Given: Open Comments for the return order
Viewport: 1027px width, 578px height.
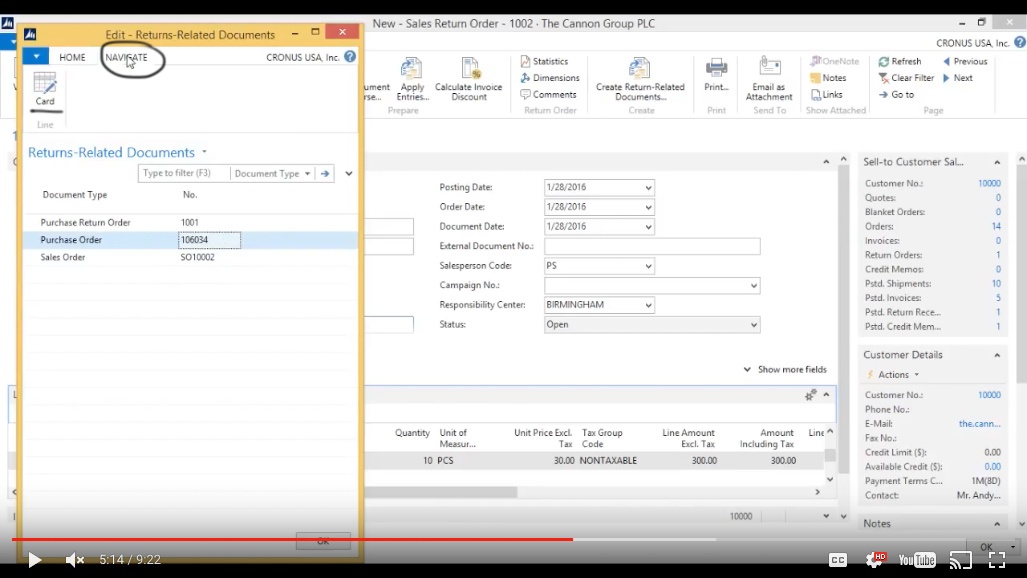Looking at the screenshot, I should [548, 94].
